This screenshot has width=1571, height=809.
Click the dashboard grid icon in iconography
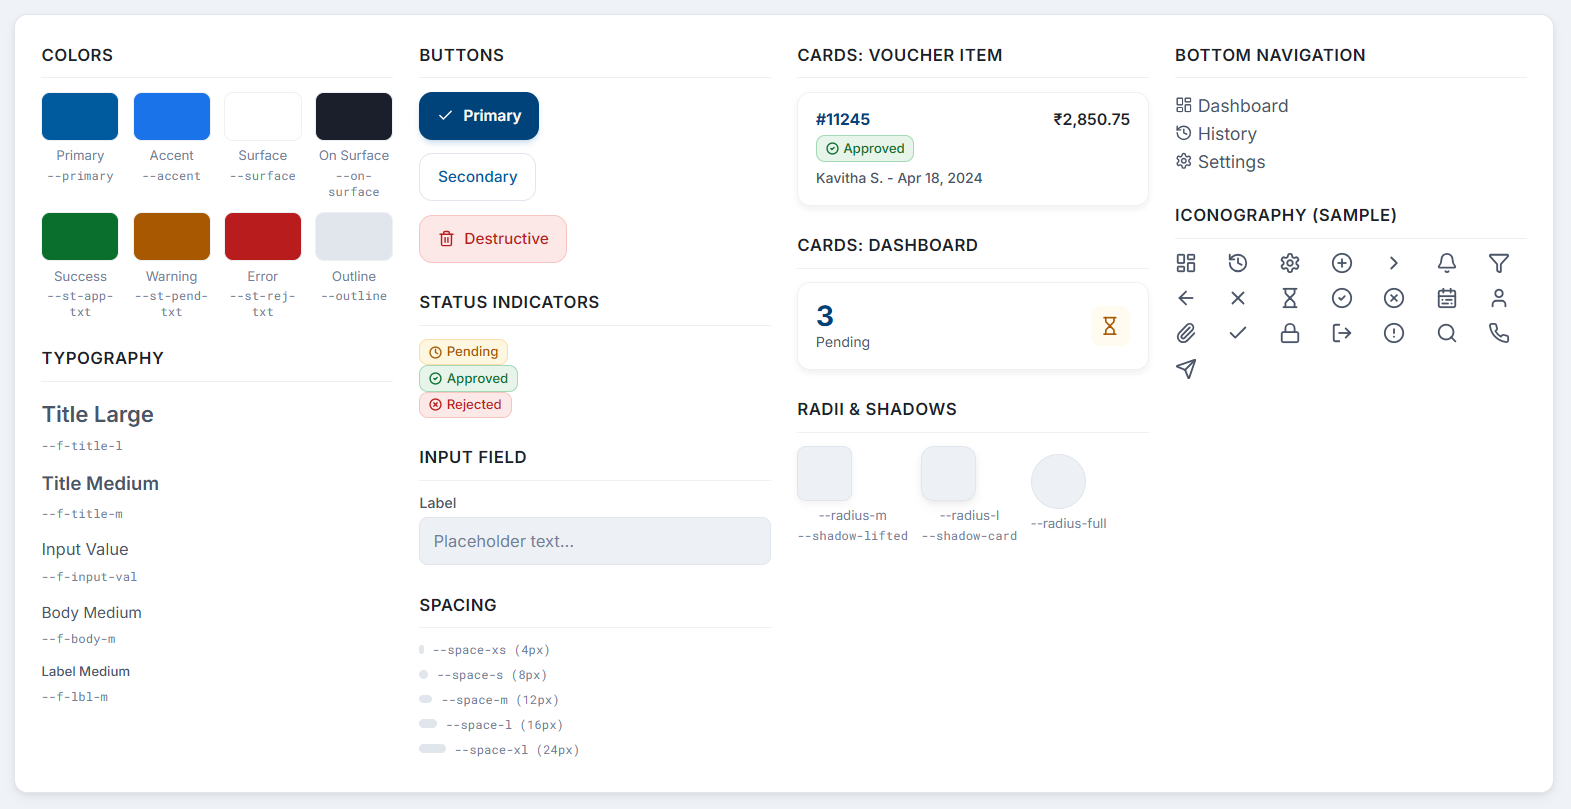pos(1186,263)
